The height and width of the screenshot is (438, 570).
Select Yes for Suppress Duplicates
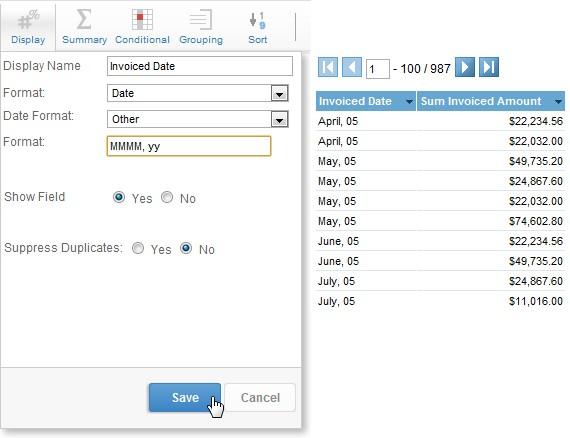pyautogui.click(x=138, y=248)
